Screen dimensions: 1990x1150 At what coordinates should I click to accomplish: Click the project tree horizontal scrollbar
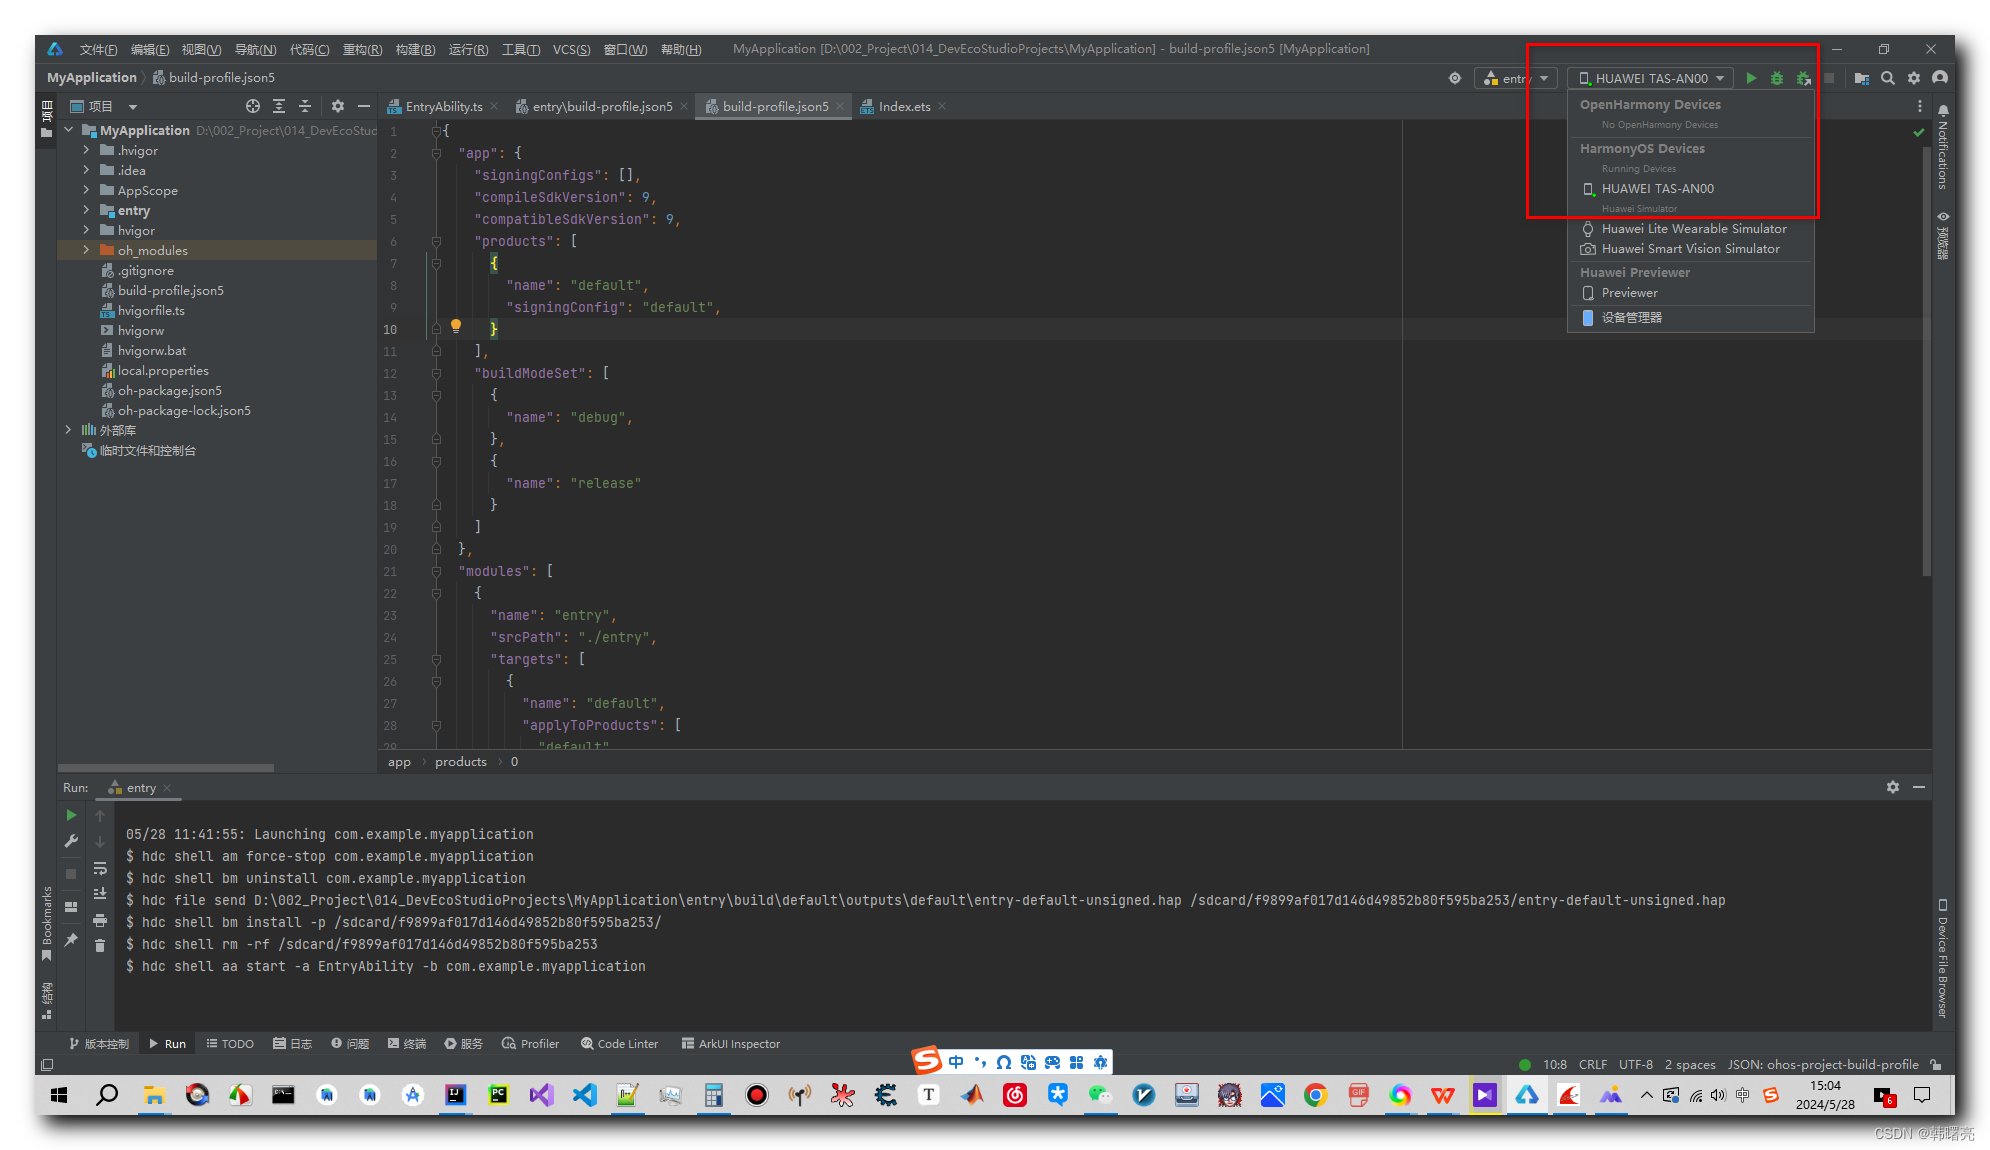click(166, 768)
